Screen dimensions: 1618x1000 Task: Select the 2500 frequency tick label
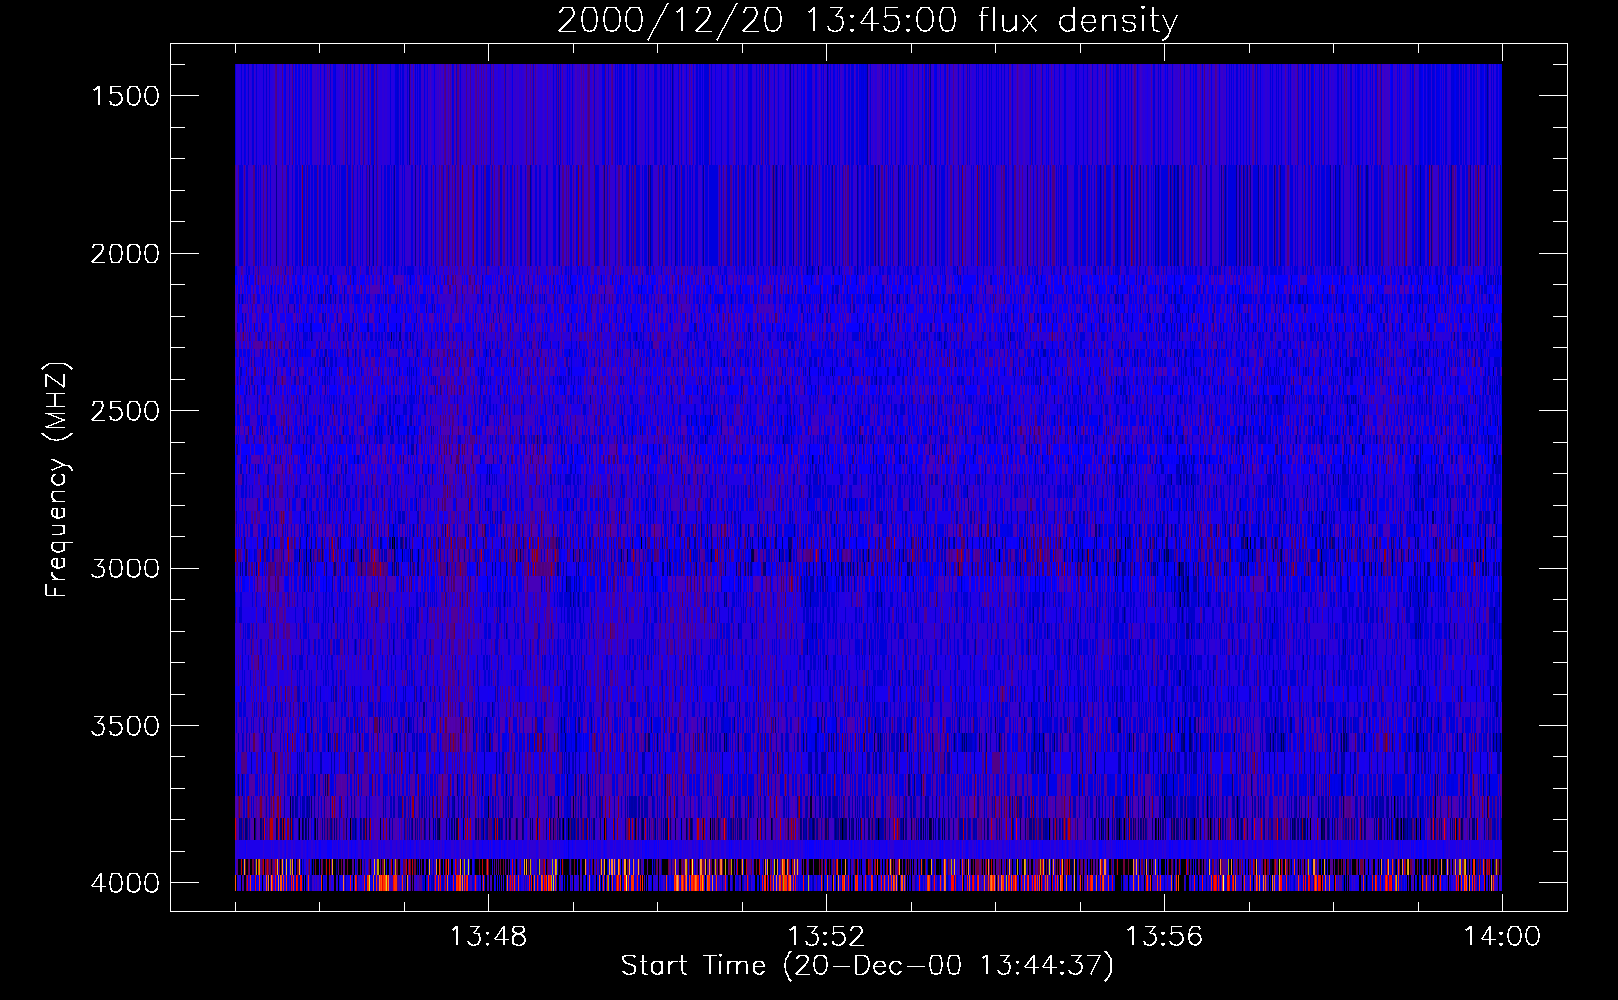pos(125,411)
